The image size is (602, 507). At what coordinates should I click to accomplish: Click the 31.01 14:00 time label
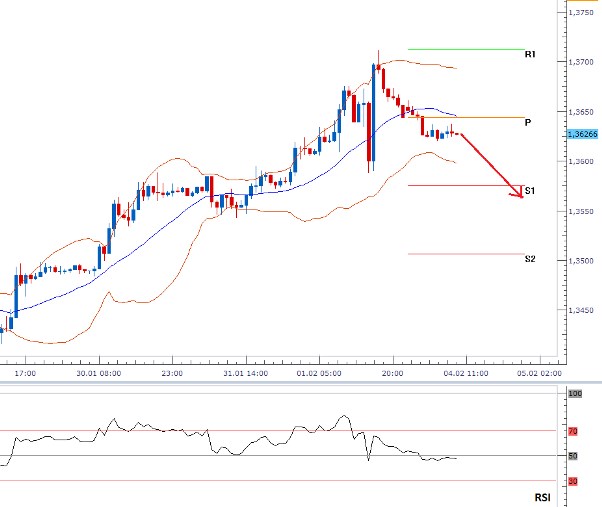pyautogui.click(x=246, y=373)
